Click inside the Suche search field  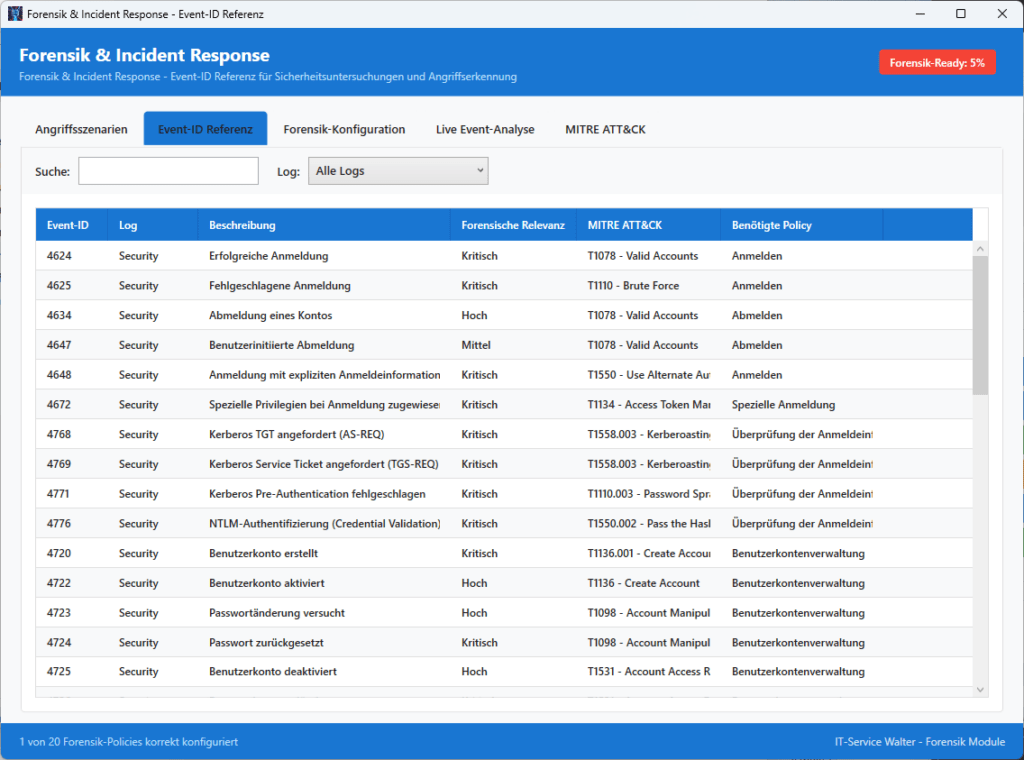tap(167, 170)
